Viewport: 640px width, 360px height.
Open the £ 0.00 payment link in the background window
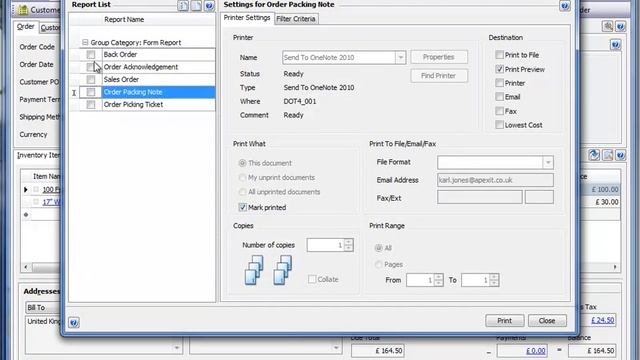536,351
